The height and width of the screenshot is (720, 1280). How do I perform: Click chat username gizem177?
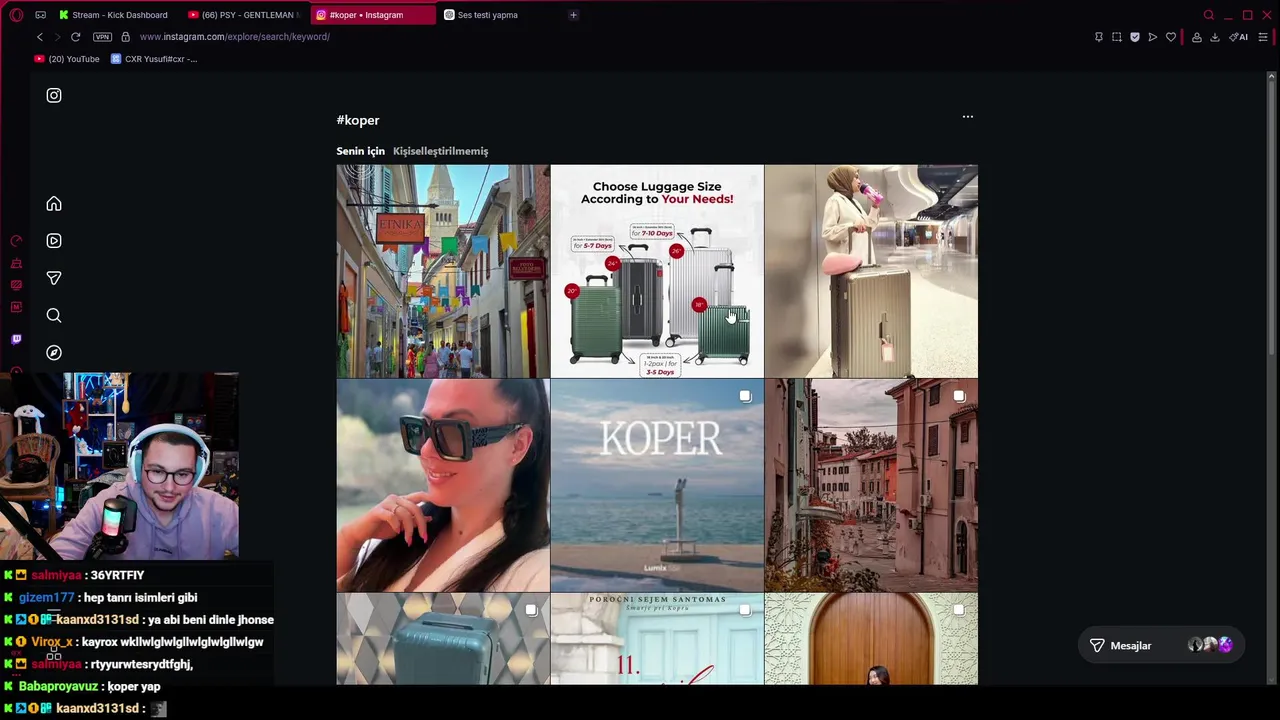click(46, 598)
